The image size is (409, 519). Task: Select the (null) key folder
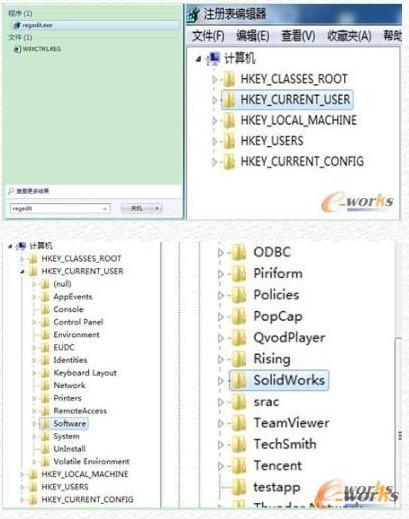click(62, 284)
